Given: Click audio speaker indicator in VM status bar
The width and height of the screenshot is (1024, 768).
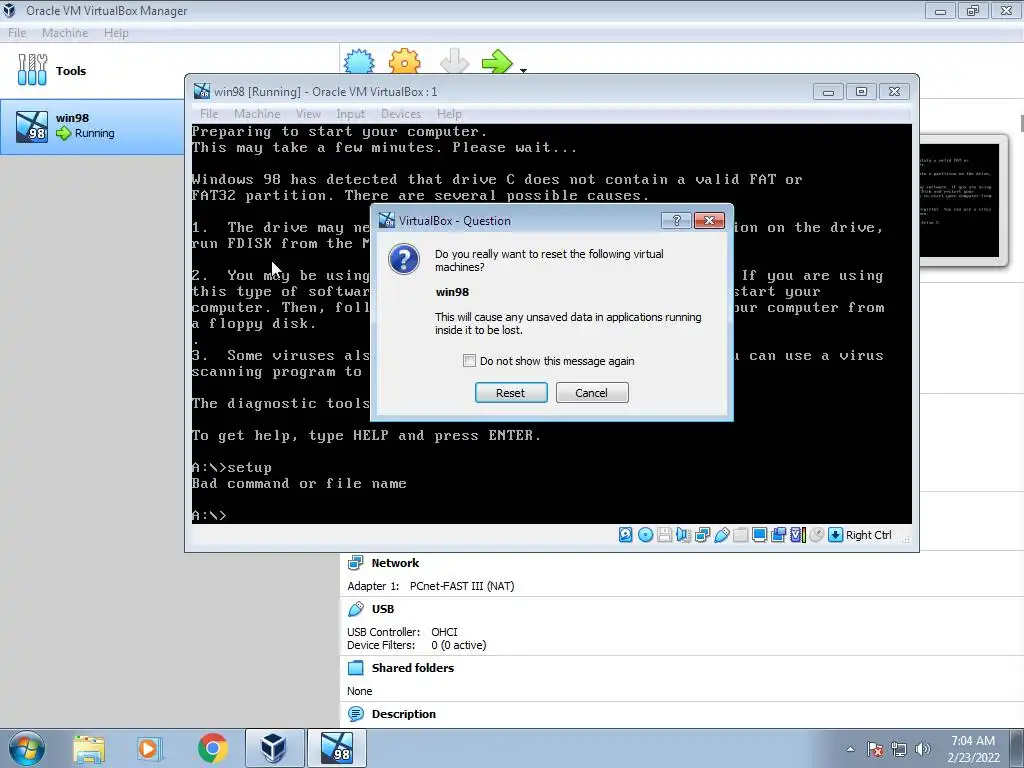Looking at the screenshot, I should coord(684,535).
